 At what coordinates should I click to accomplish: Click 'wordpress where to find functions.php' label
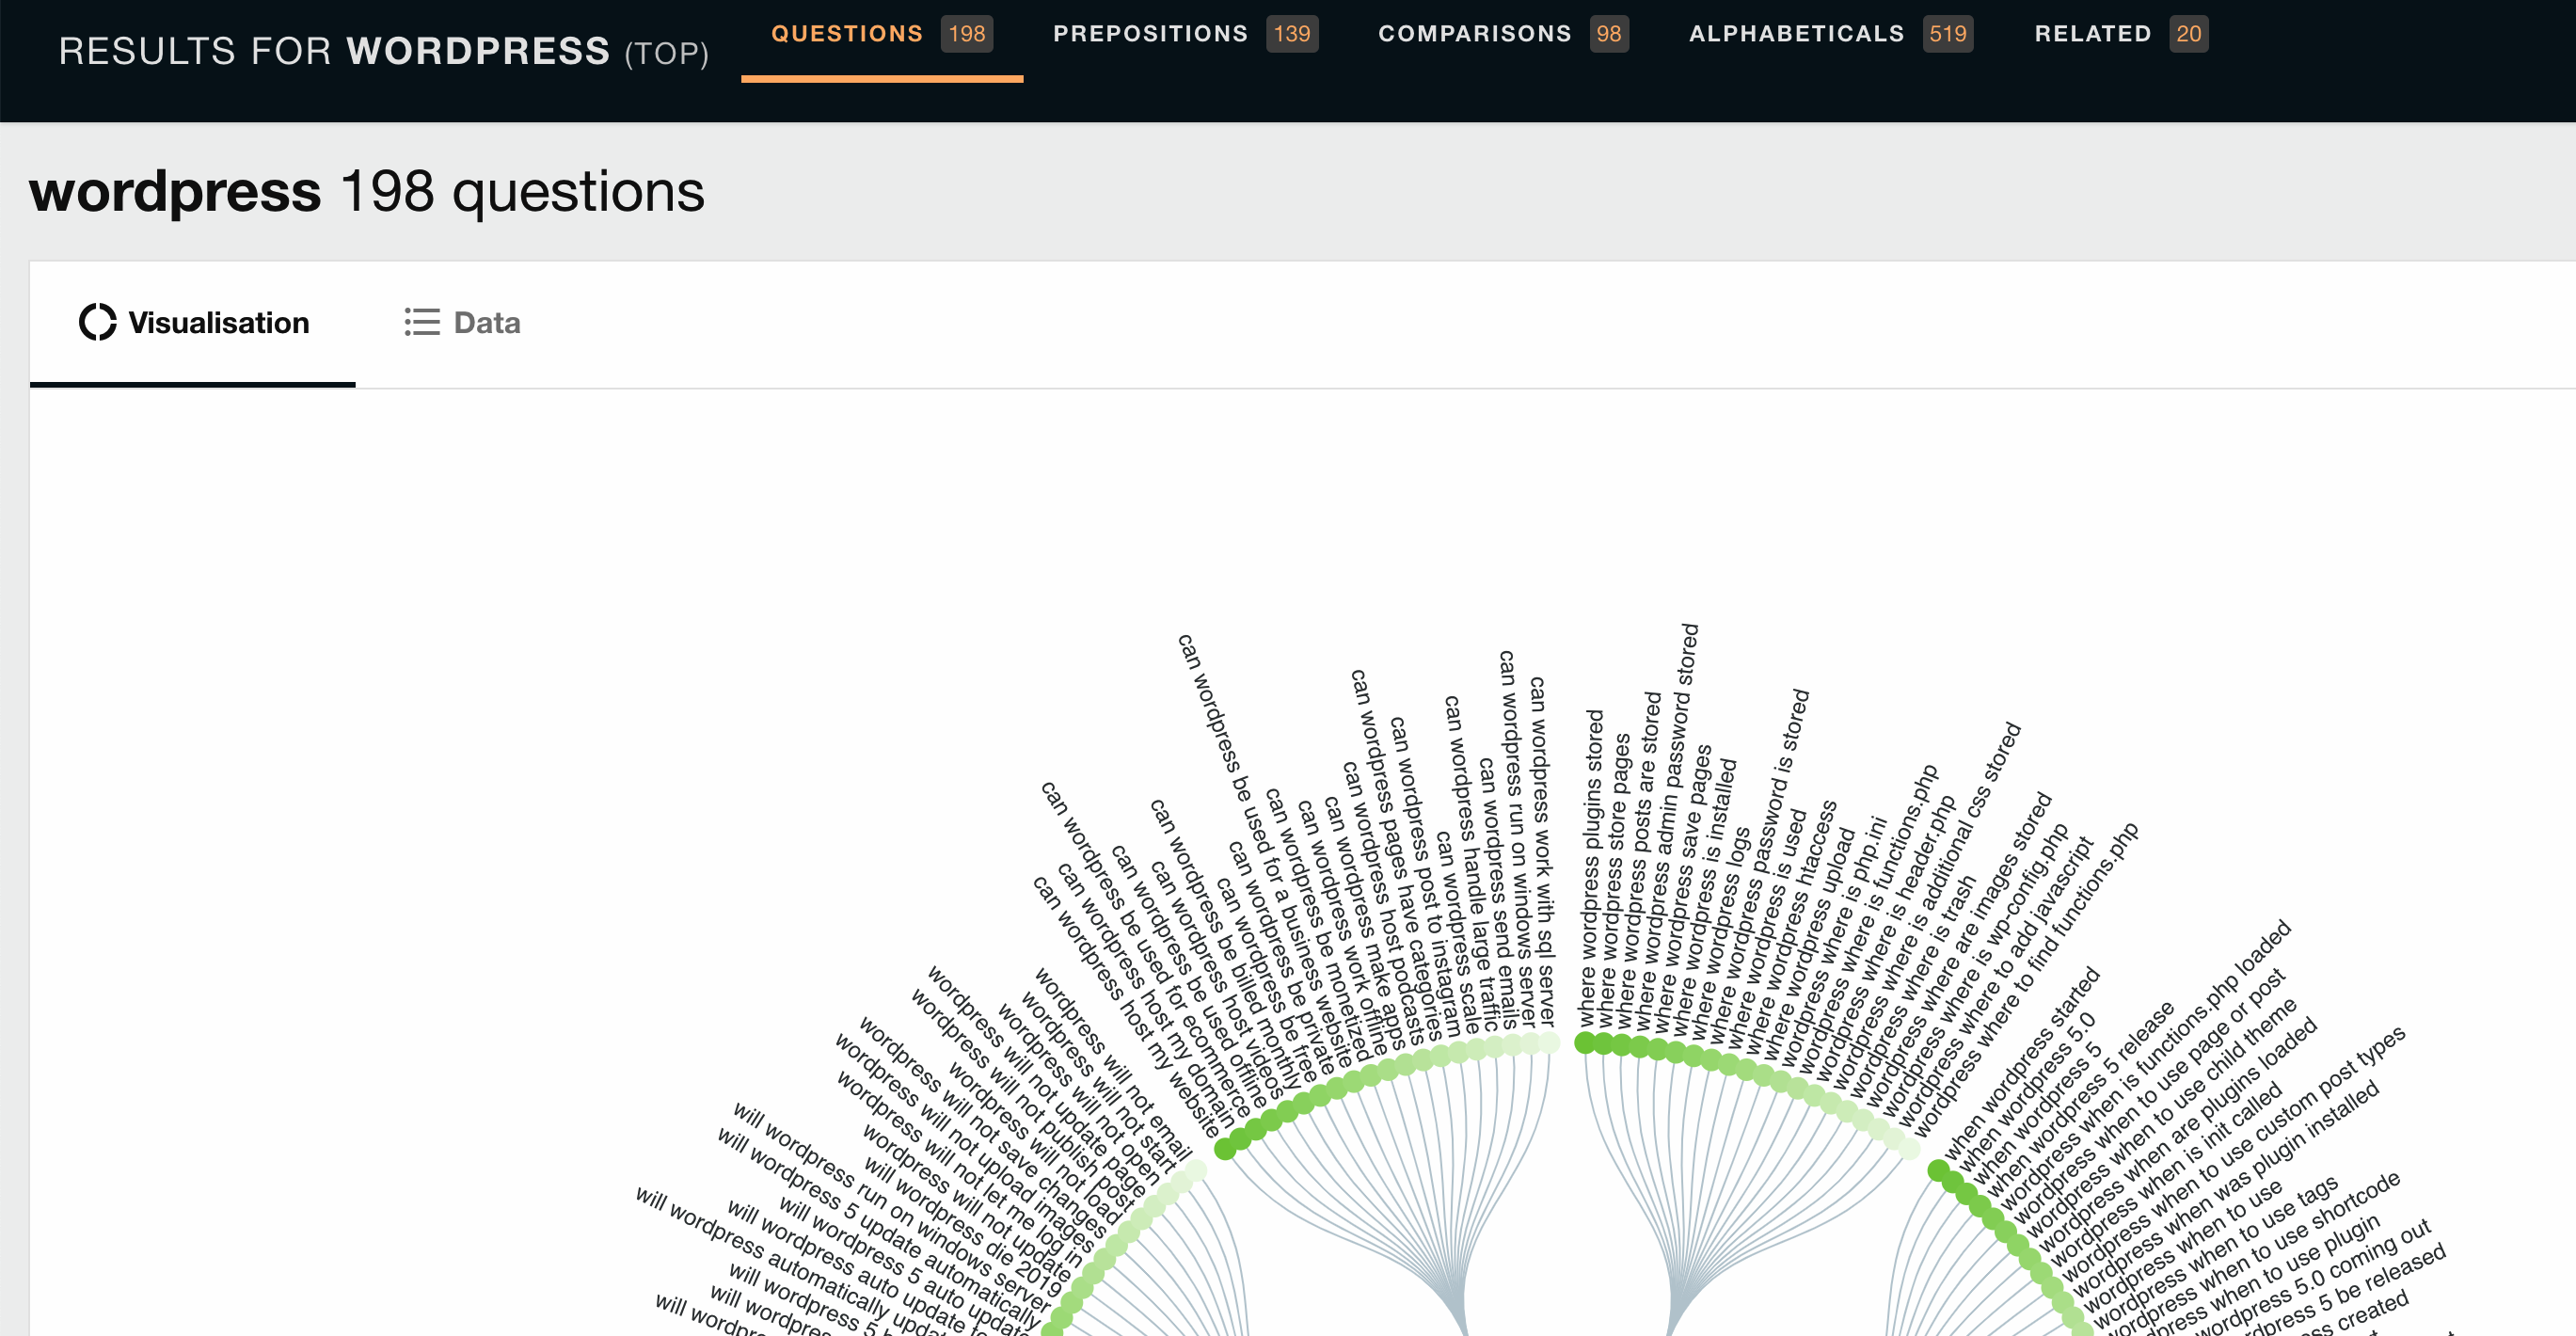[2026, 980]
